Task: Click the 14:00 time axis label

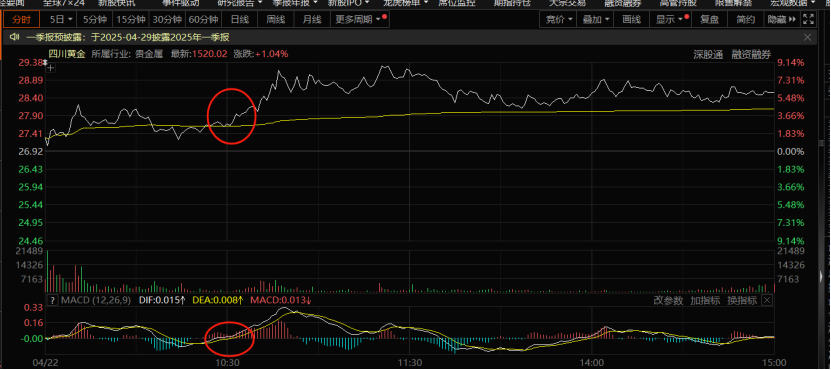Action: [592, 363]
